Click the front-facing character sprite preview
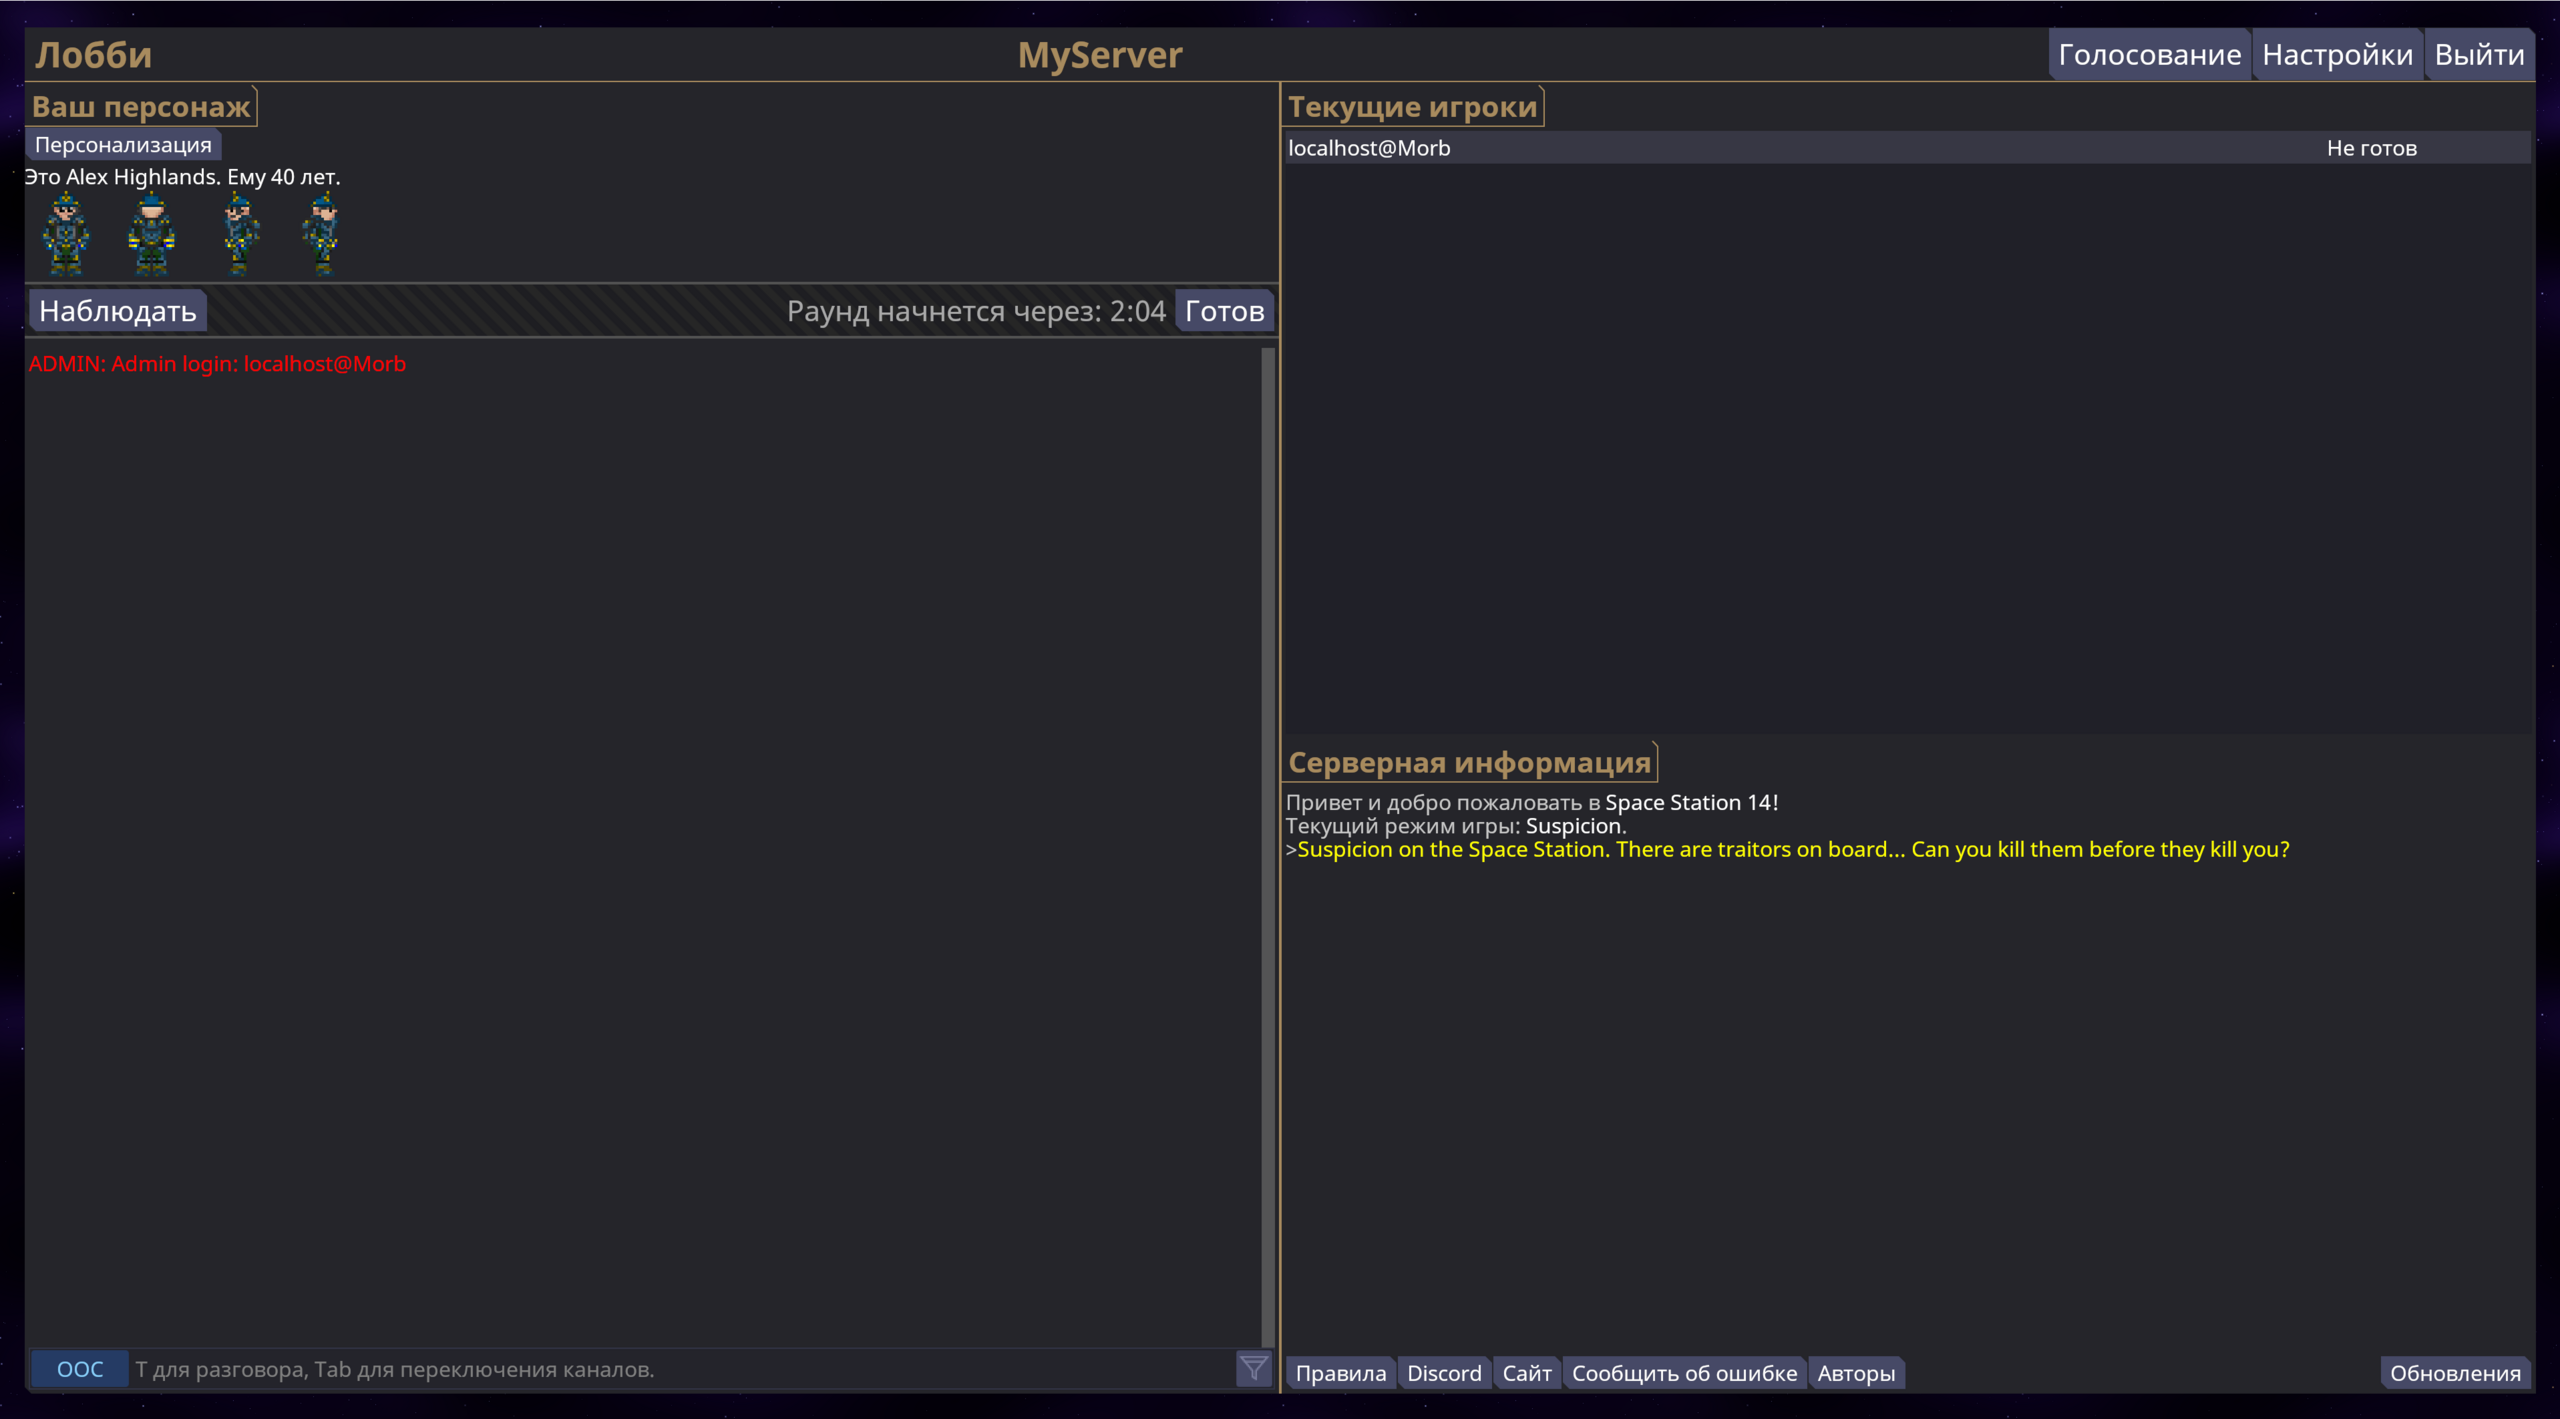The height and width of the screenshot is (1419, 2560). coord(66,235)
